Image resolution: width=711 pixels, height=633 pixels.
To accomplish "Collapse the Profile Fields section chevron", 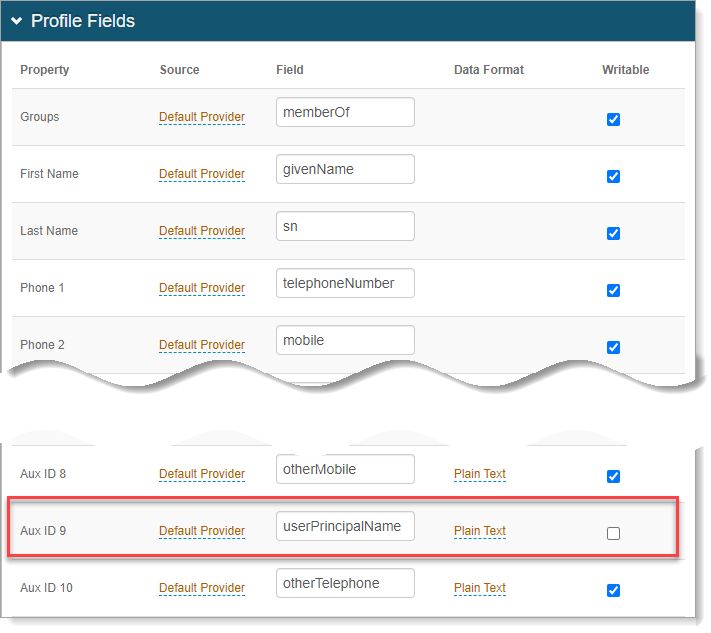I will (x=17, y=21).
